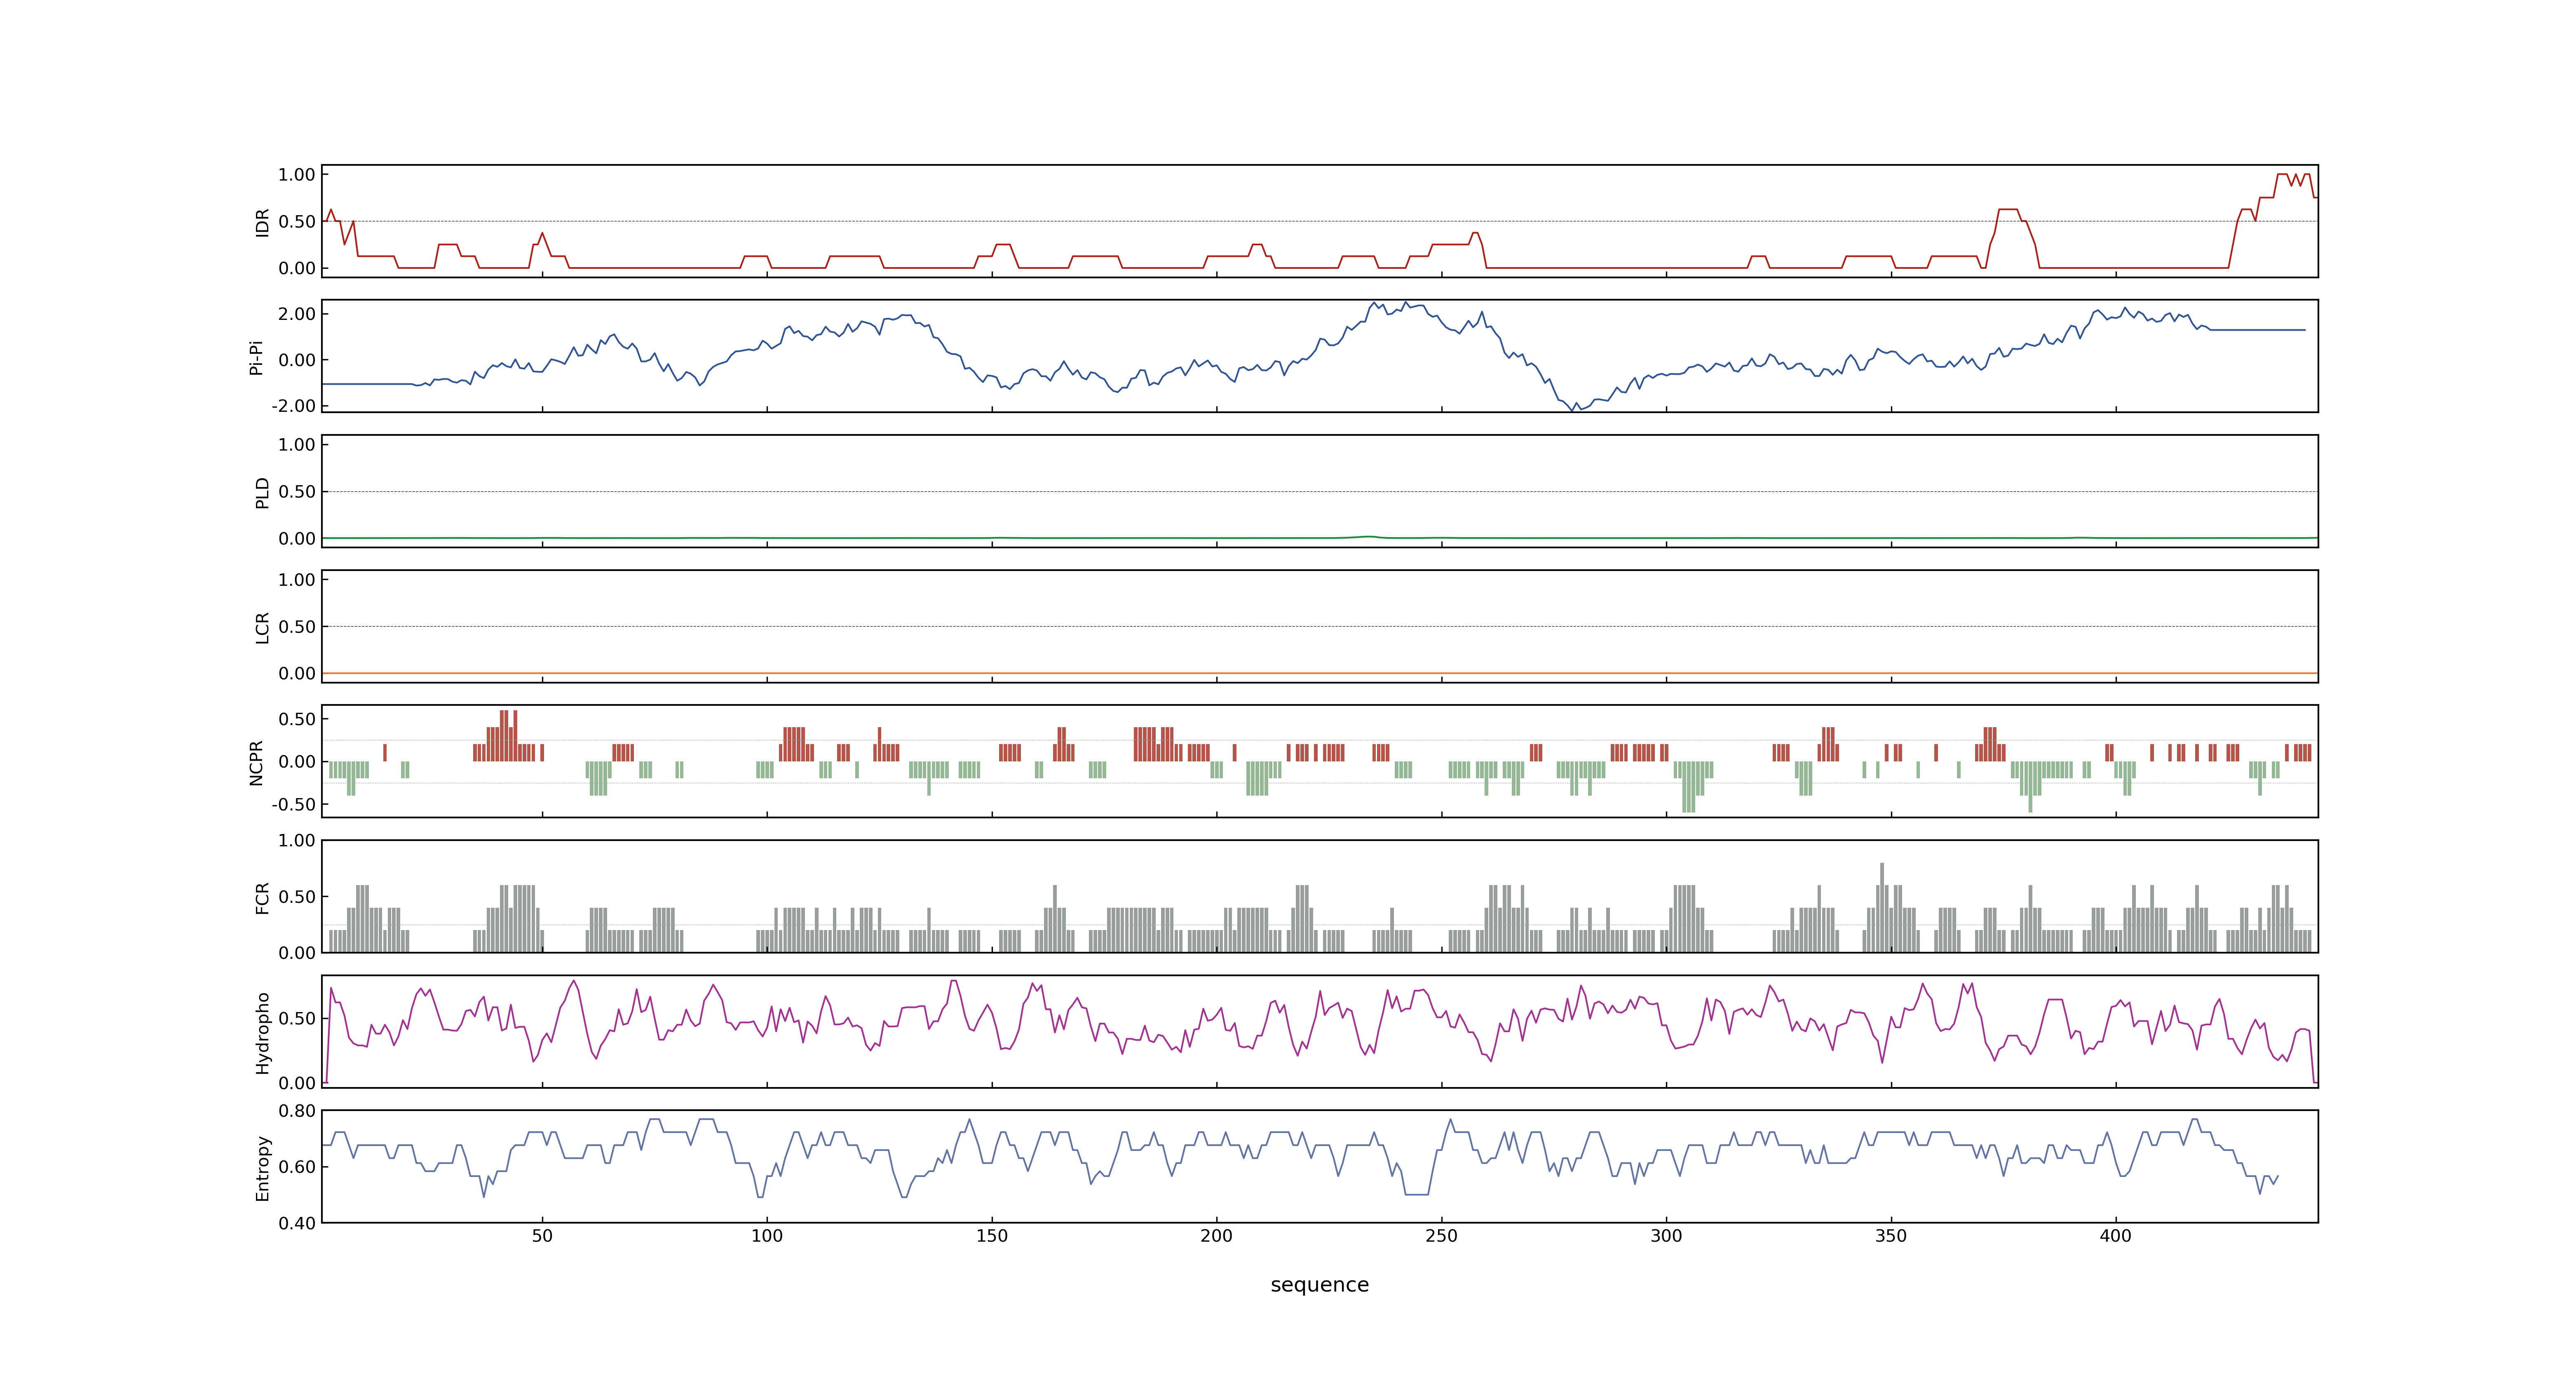Click the 2.00 tick on Pi-Pi axis

(297, 314)
